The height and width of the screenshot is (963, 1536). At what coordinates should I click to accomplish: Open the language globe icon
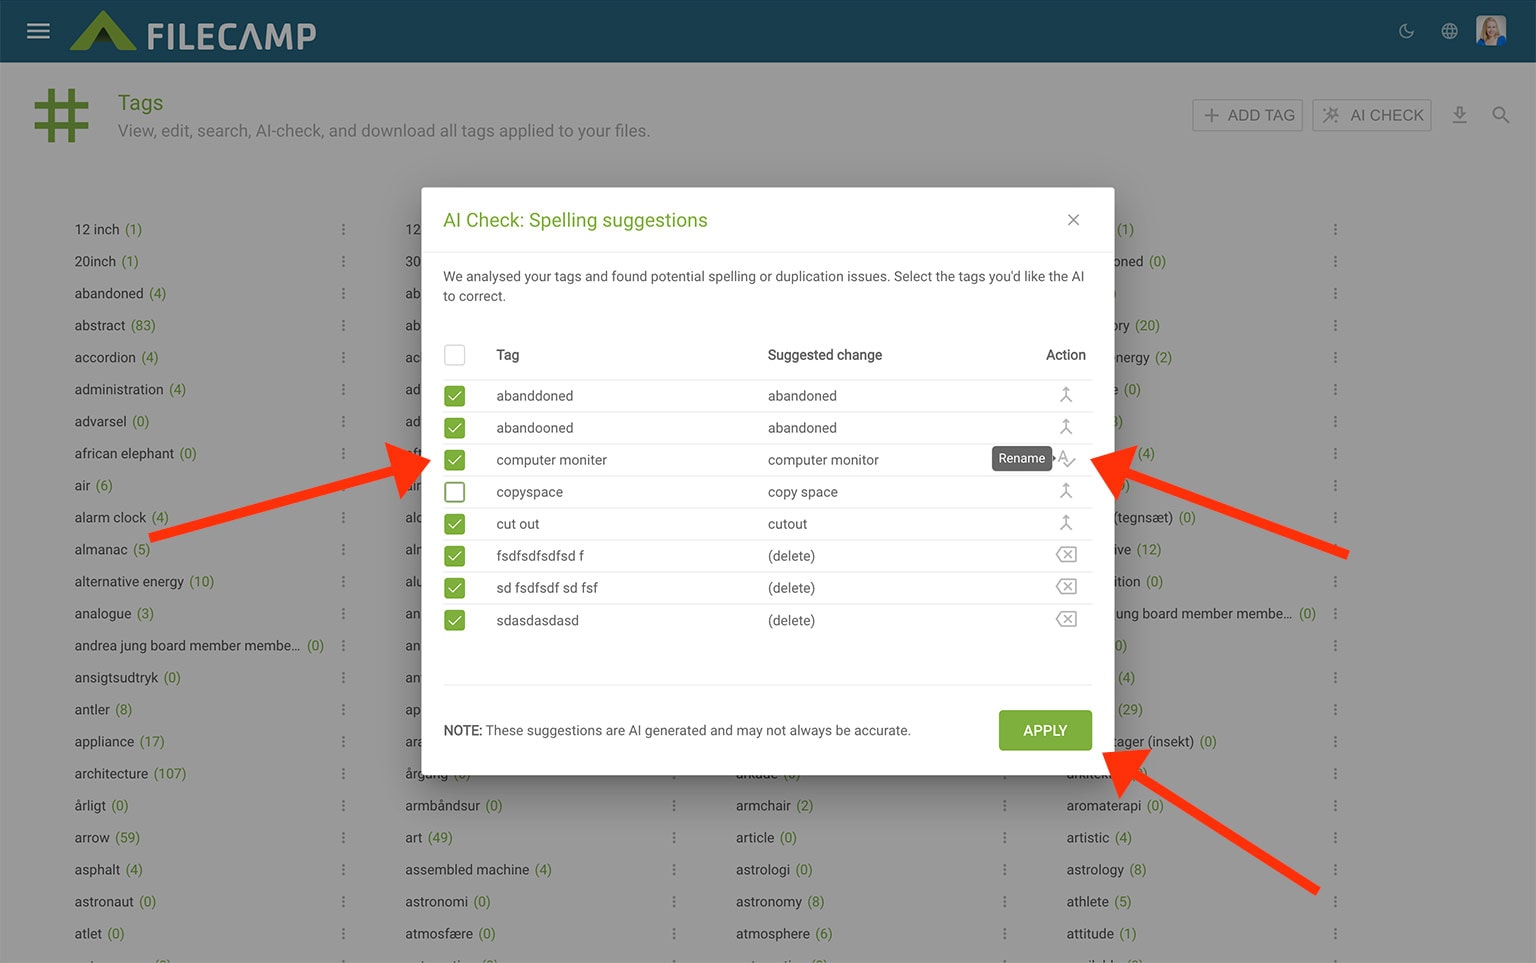pos(1449,31)
